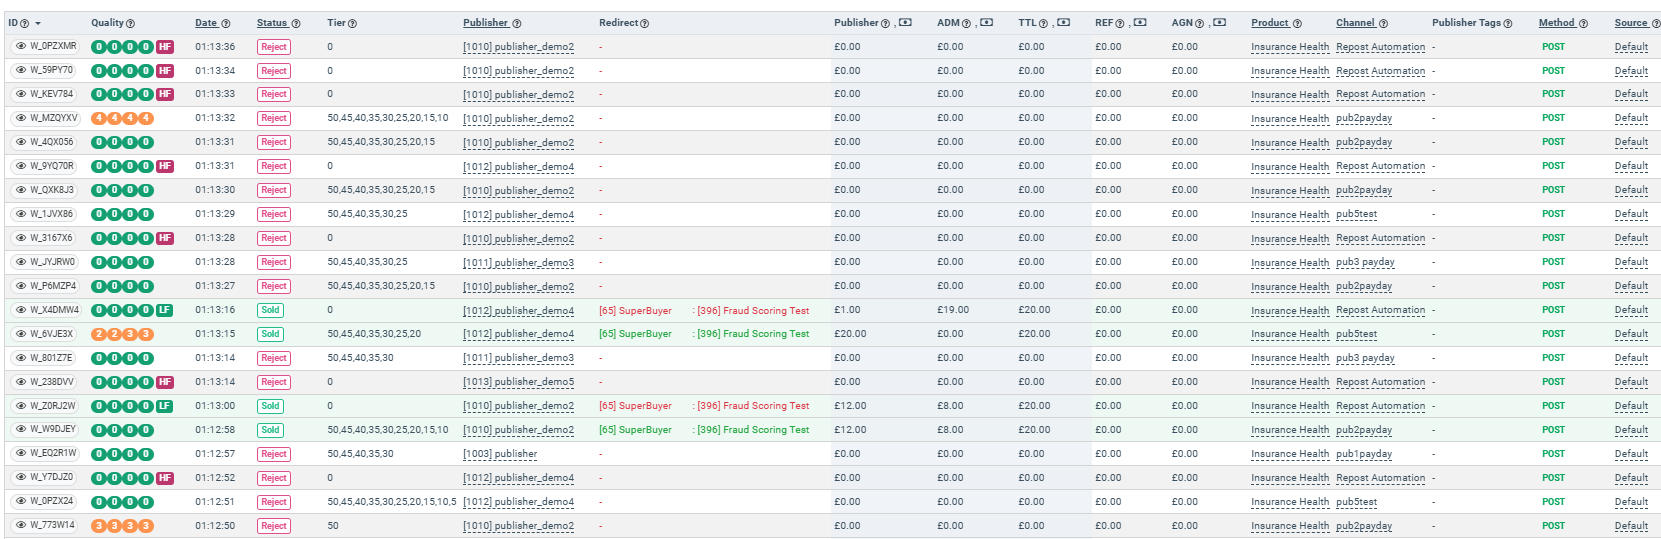
Task: Open the Tier column help icon
Action: [x=352, y=23]
